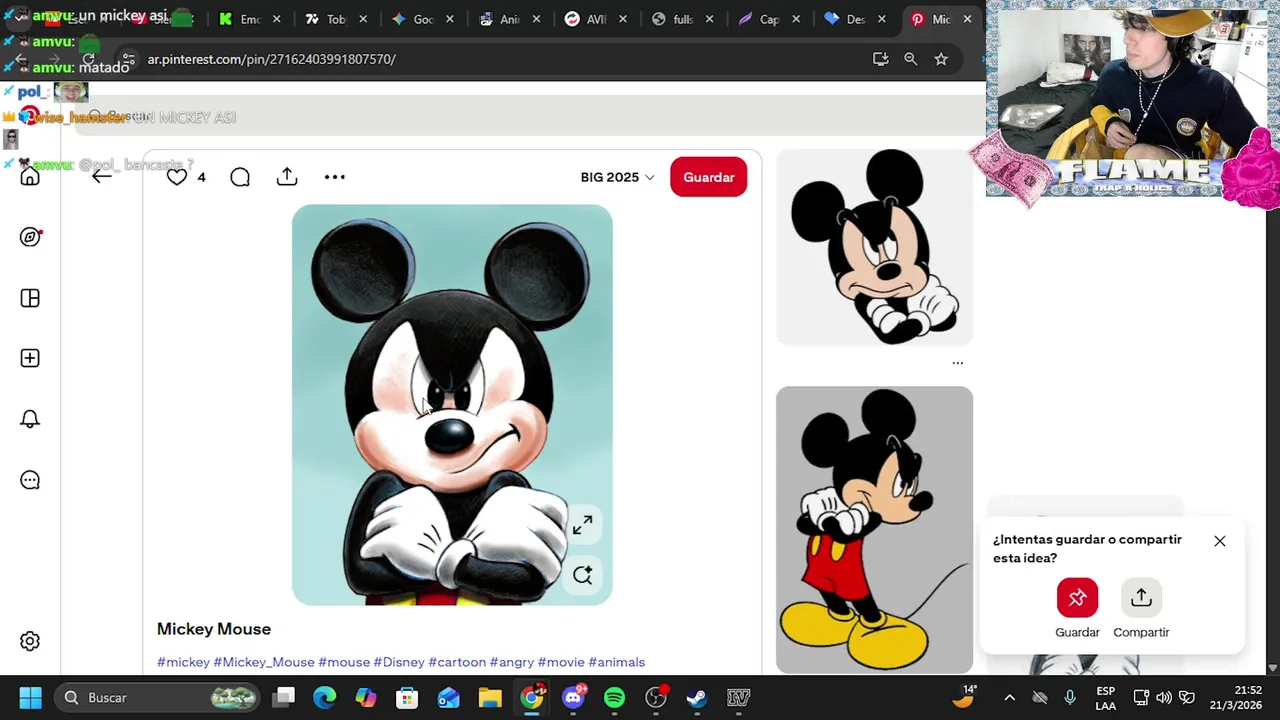The image size is (1280, 720).
Task: Expand the BIG 2025 board dropdown
Action: (617, 177)
